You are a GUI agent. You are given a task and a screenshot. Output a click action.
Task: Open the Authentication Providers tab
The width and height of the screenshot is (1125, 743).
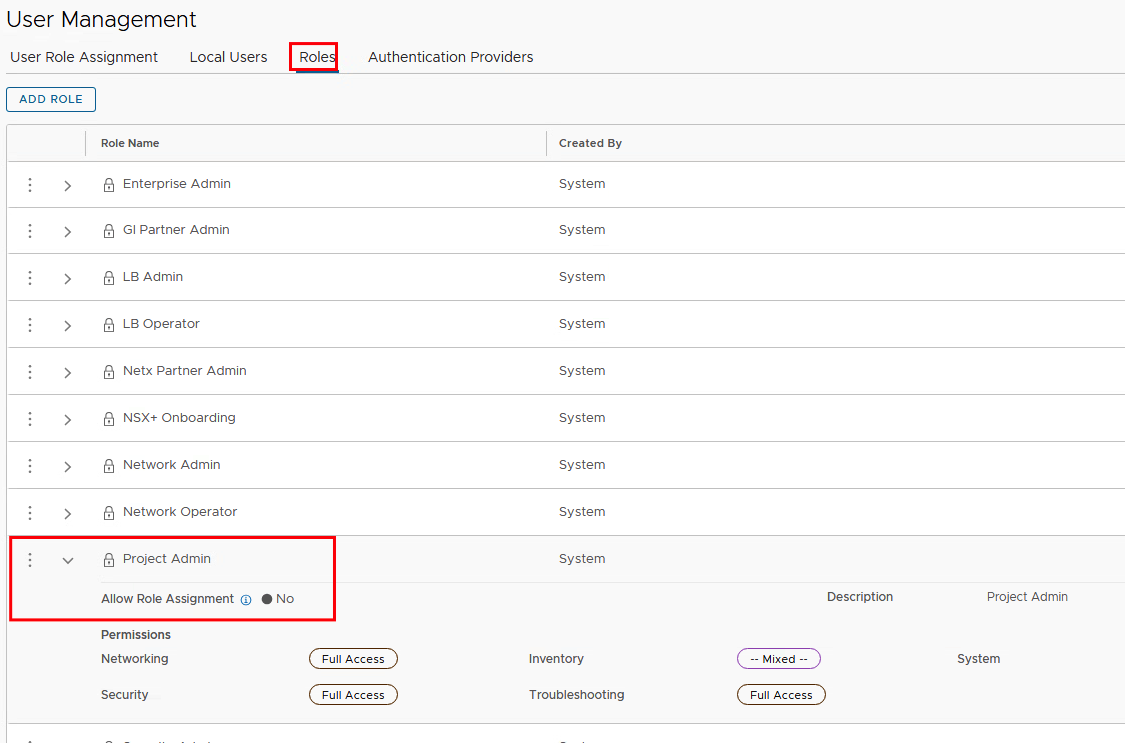[450, 57]
